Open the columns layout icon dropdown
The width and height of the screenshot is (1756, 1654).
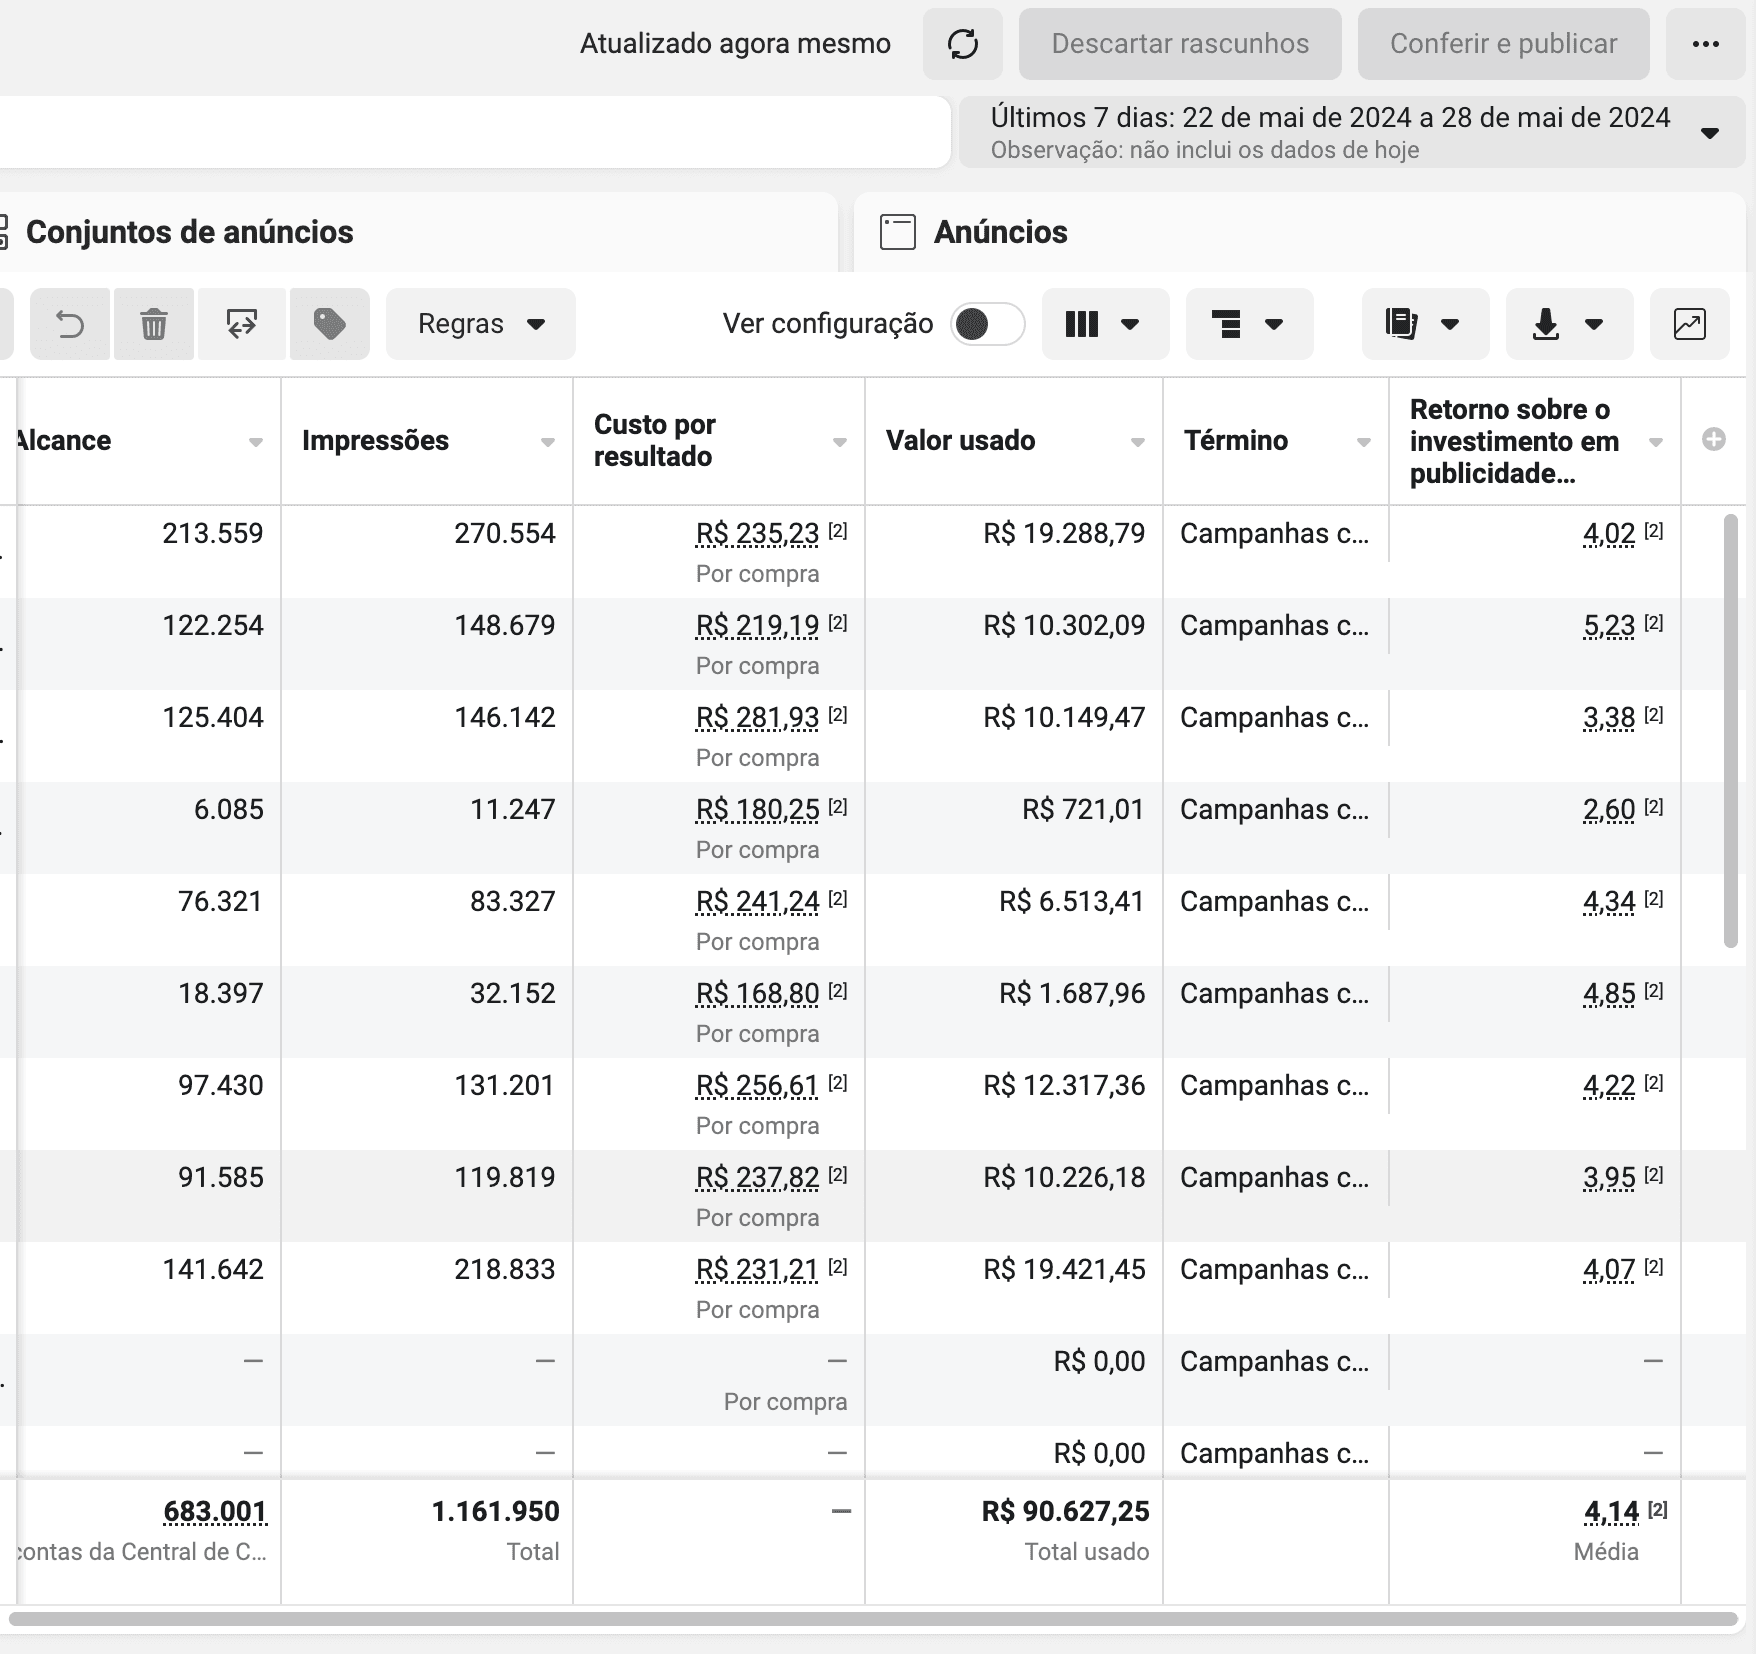click(1105, 324)
